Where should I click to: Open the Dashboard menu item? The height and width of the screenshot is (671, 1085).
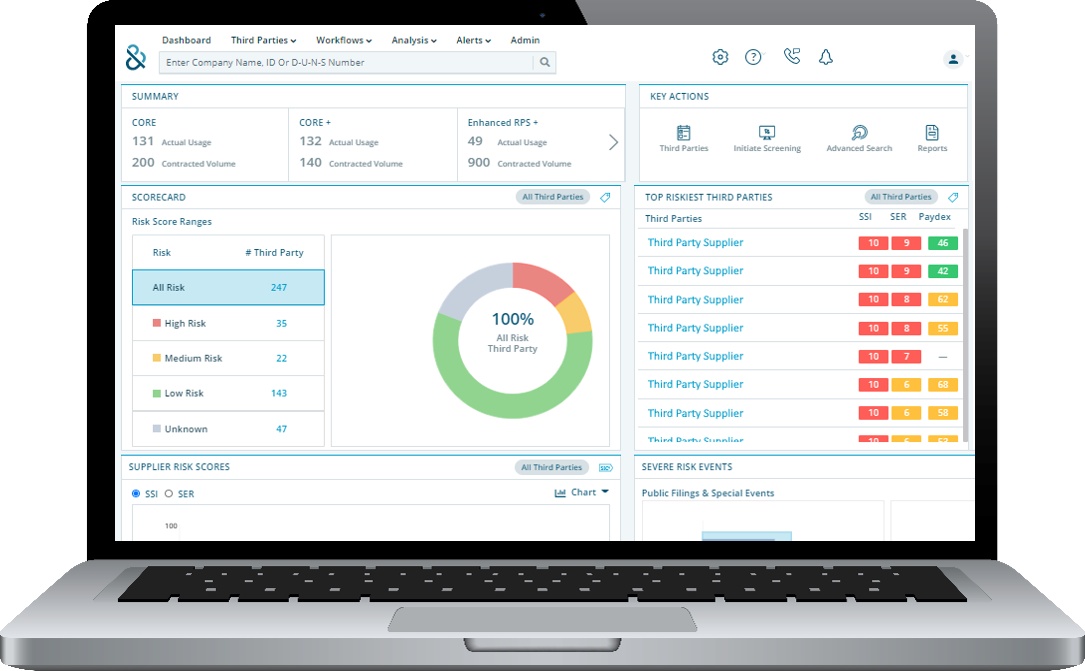pyautogui.click(x=186, y=40)
